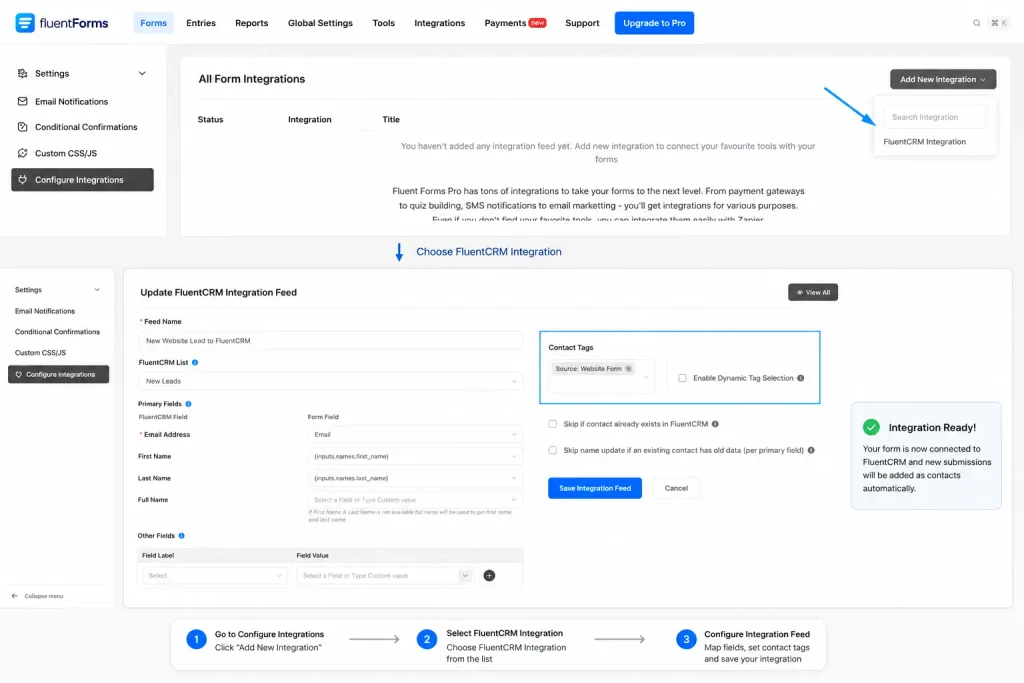Image resolution: width=1024 pixels, height=683 pixels.
Task: Click the plus icon to add other field
Action: tap(489, 575)
